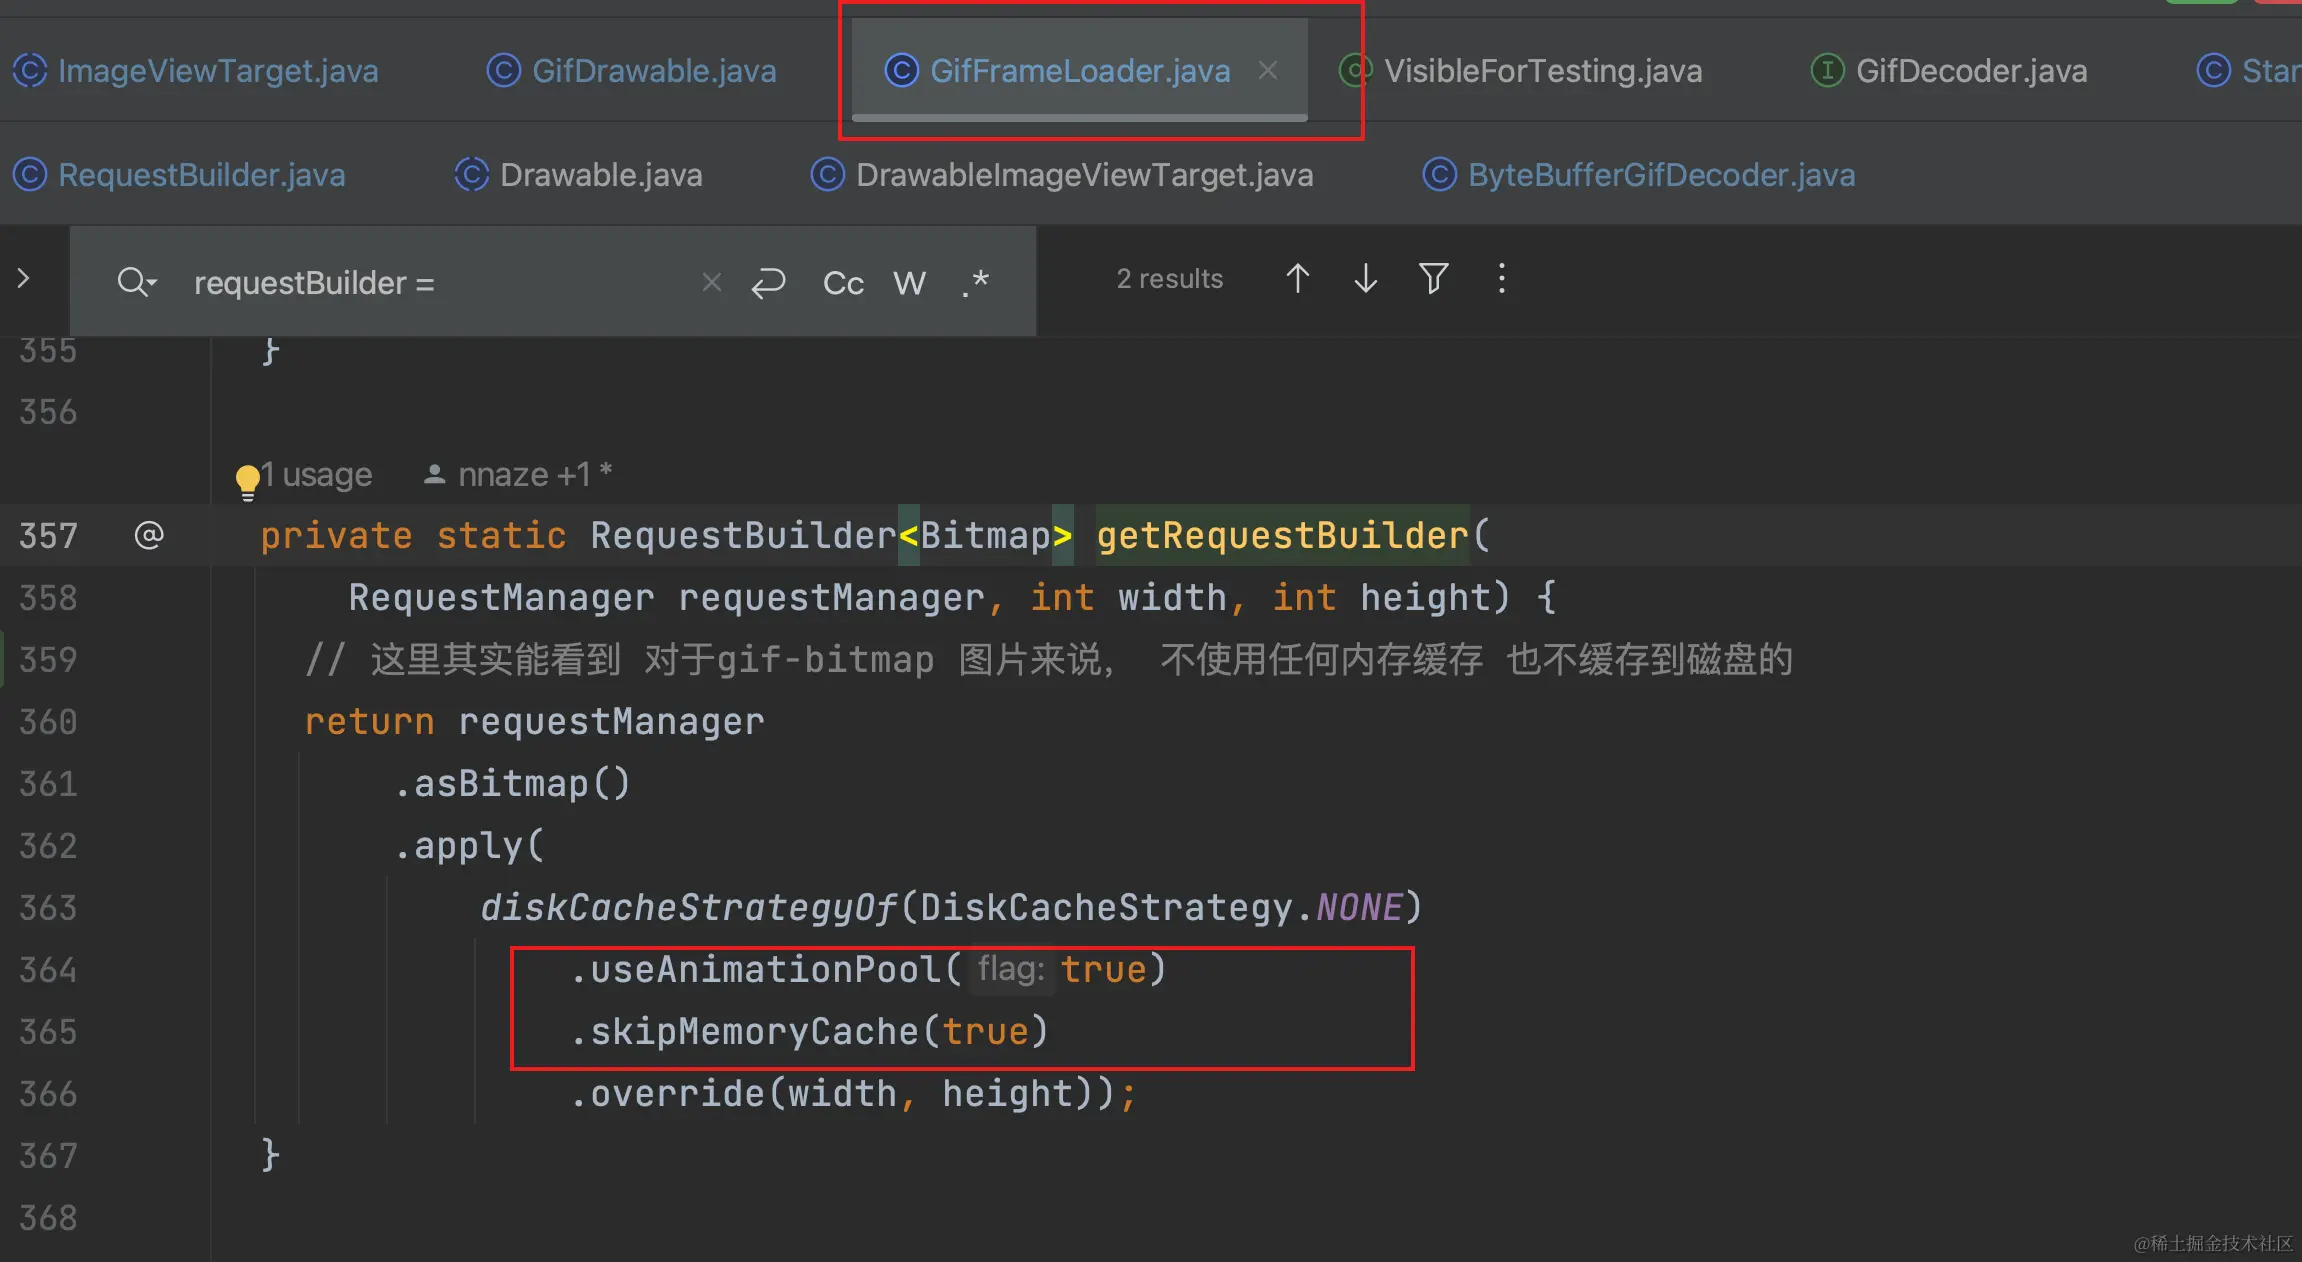
Task: Click the search history magnifier icon
Action: click(136, 282)
